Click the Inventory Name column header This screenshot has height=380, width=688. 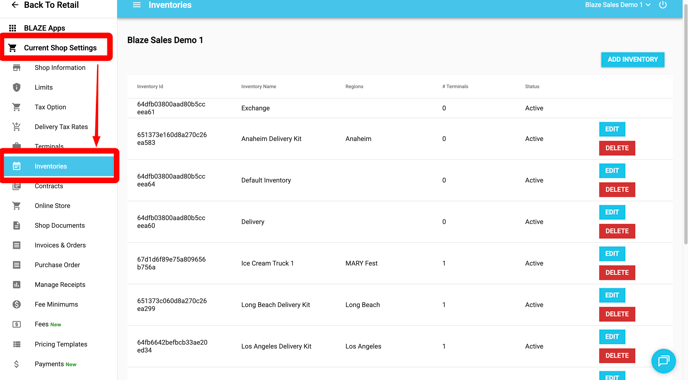(258, 86)
